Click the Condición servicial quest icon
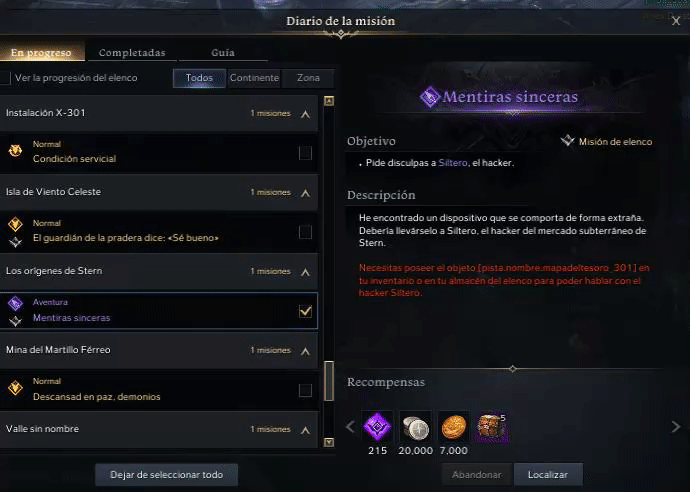 15,151
